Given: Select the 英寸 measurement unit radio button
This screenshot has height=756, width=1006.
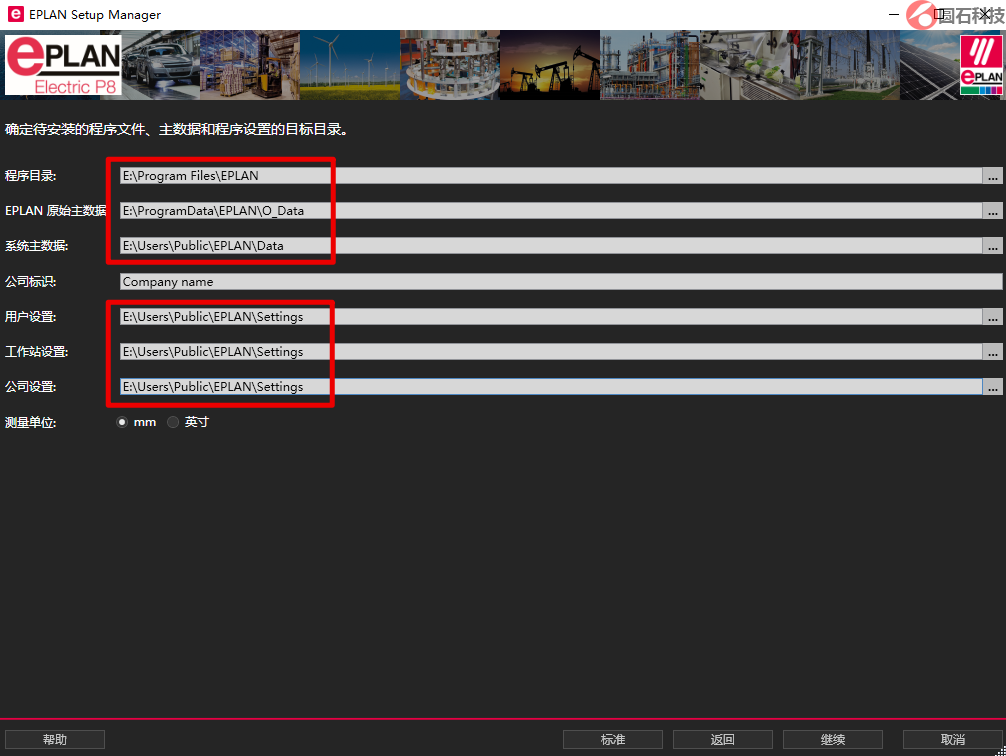Looking at the screenshot, I should click(x=173, y=422).
